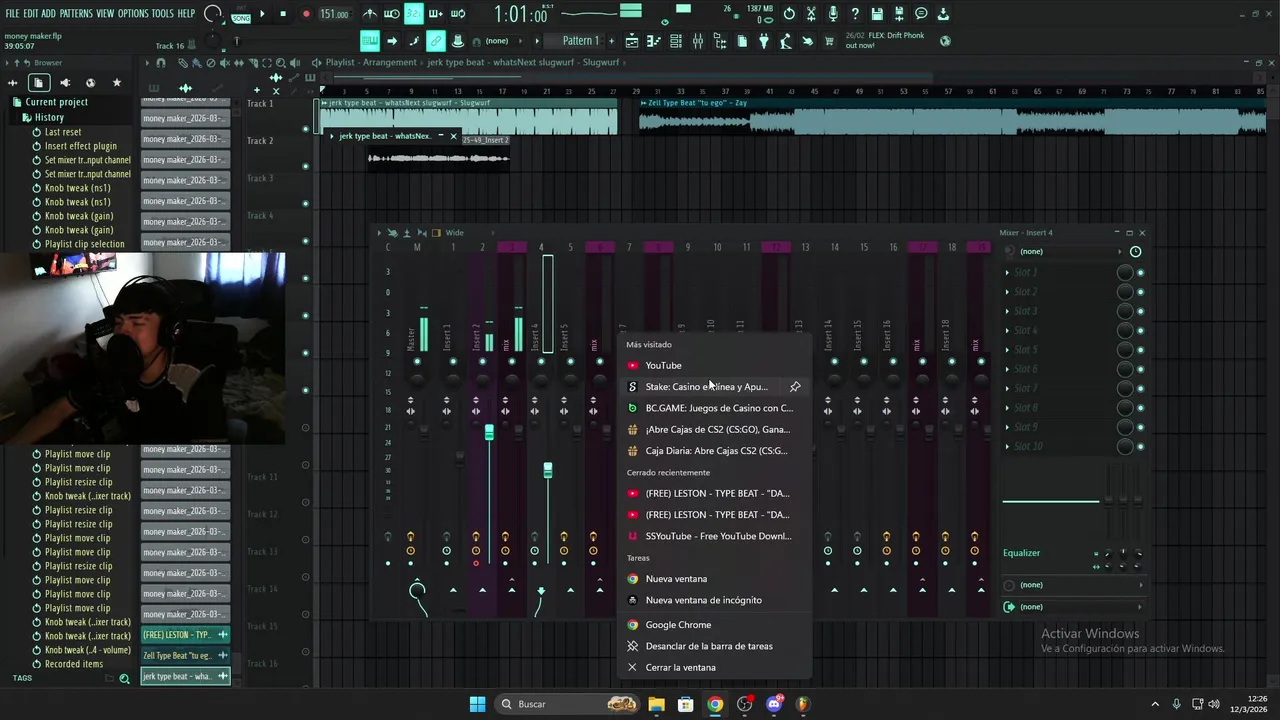The height and width of the screenshot is (720, 1280).
Task: Click the playlist magnet snap icon
Action: click(x=161, y=62)
